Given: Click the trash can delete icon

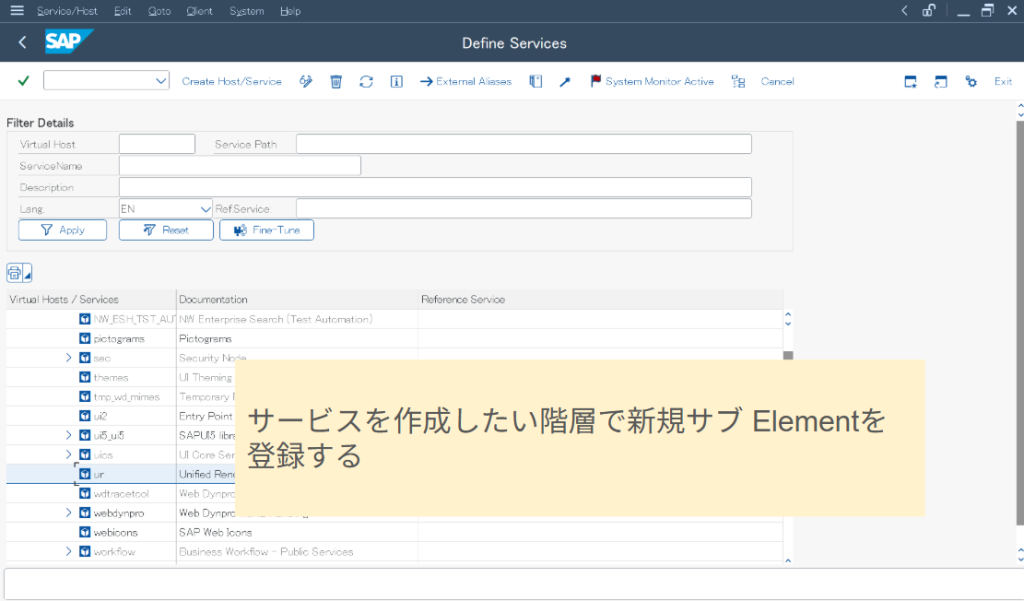Looking at the screenshot, I should pos(336,82).
